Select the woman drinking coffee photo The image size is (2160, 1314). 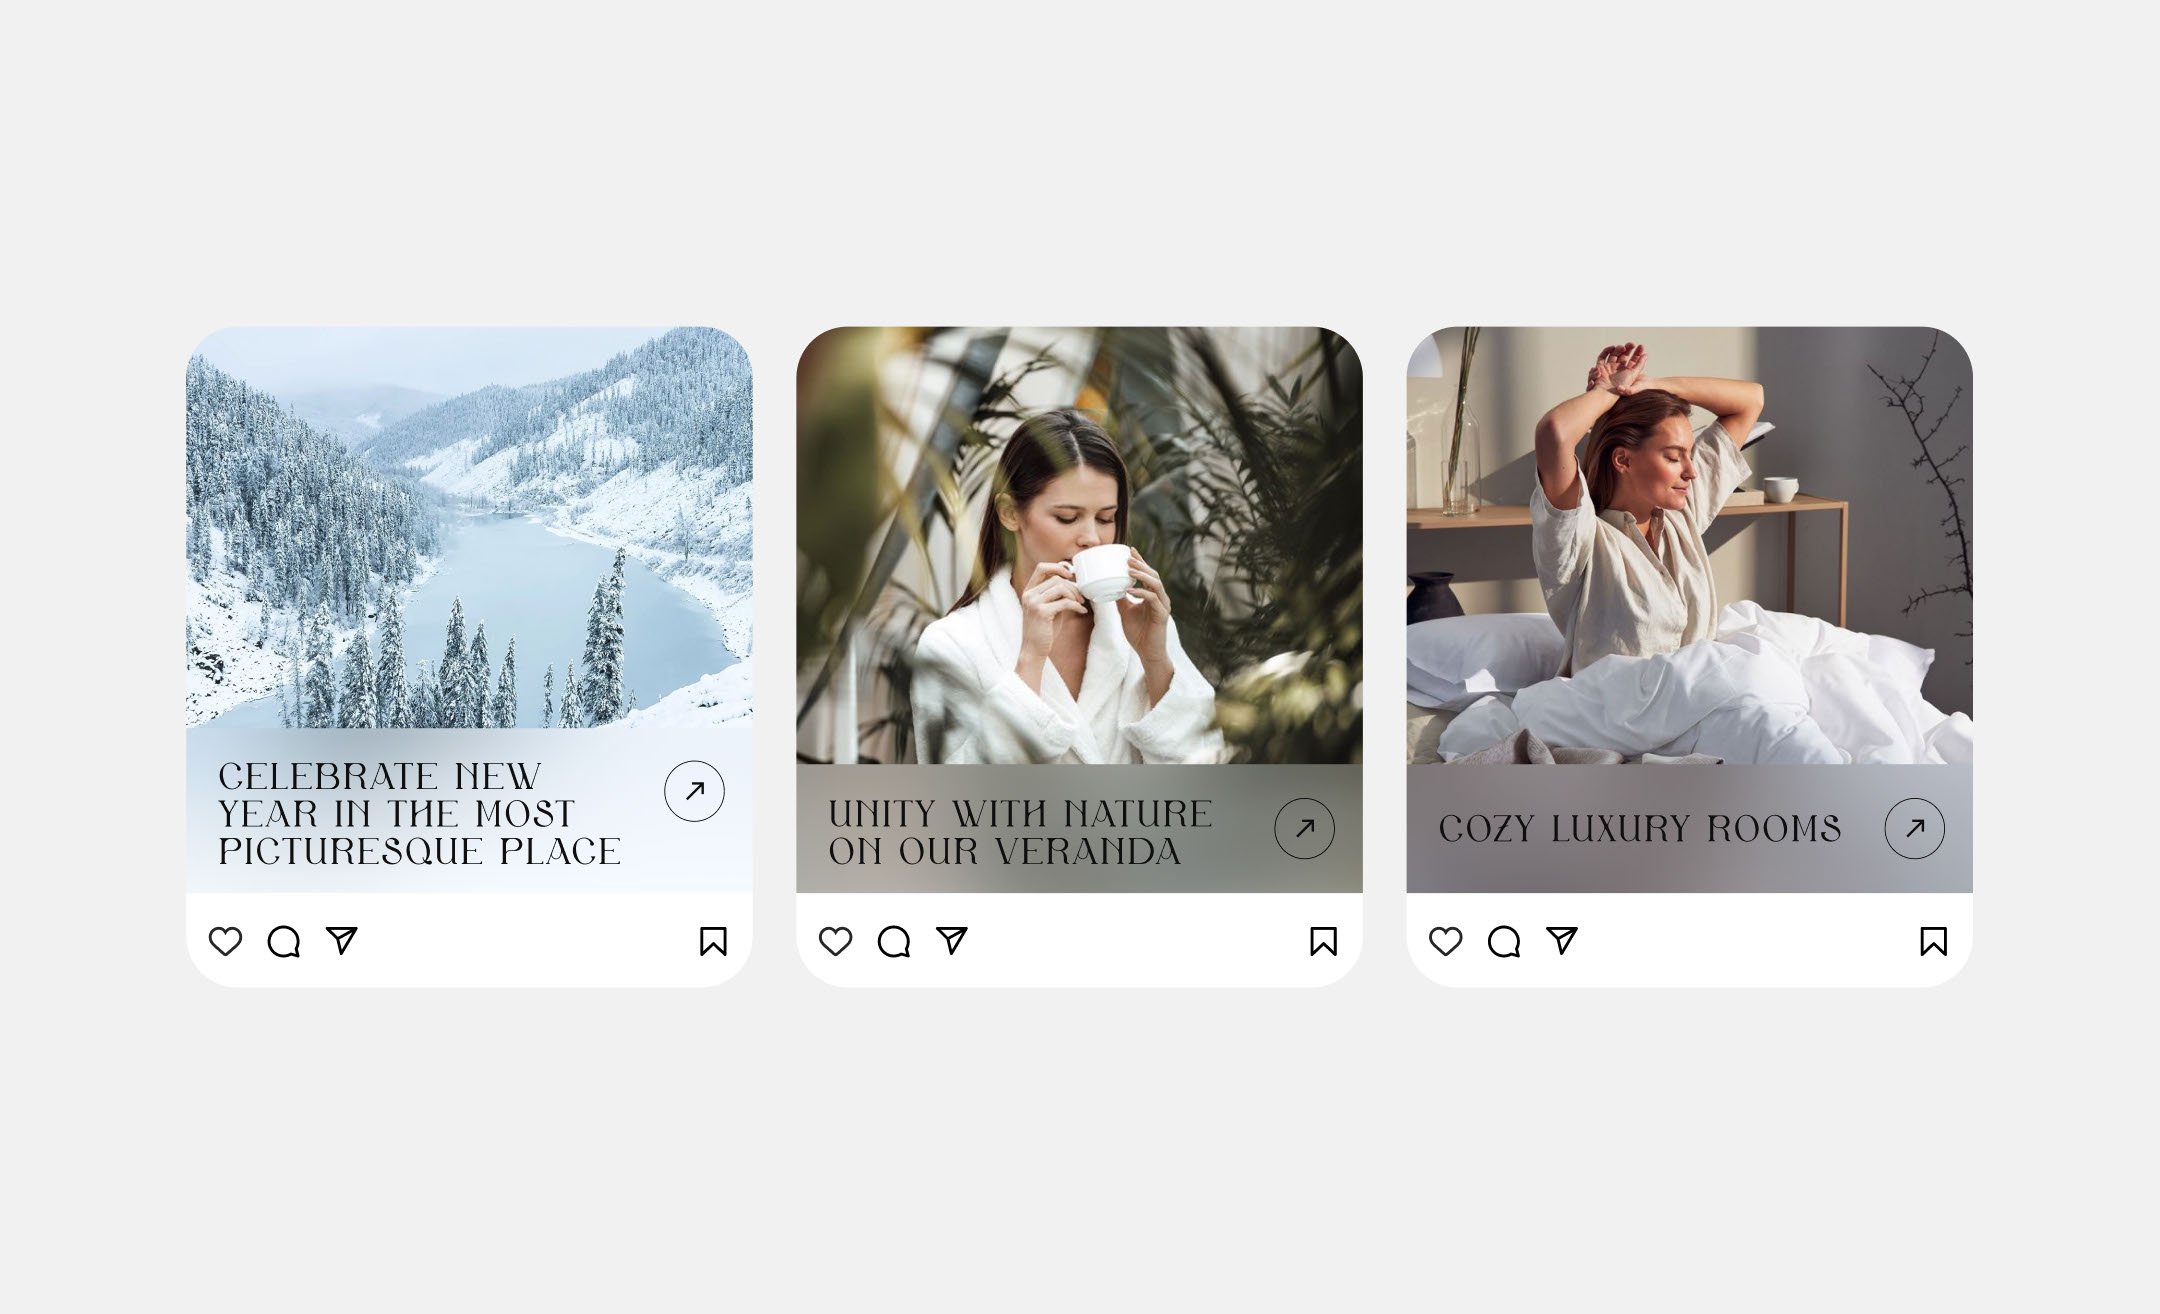(1079, 545)
